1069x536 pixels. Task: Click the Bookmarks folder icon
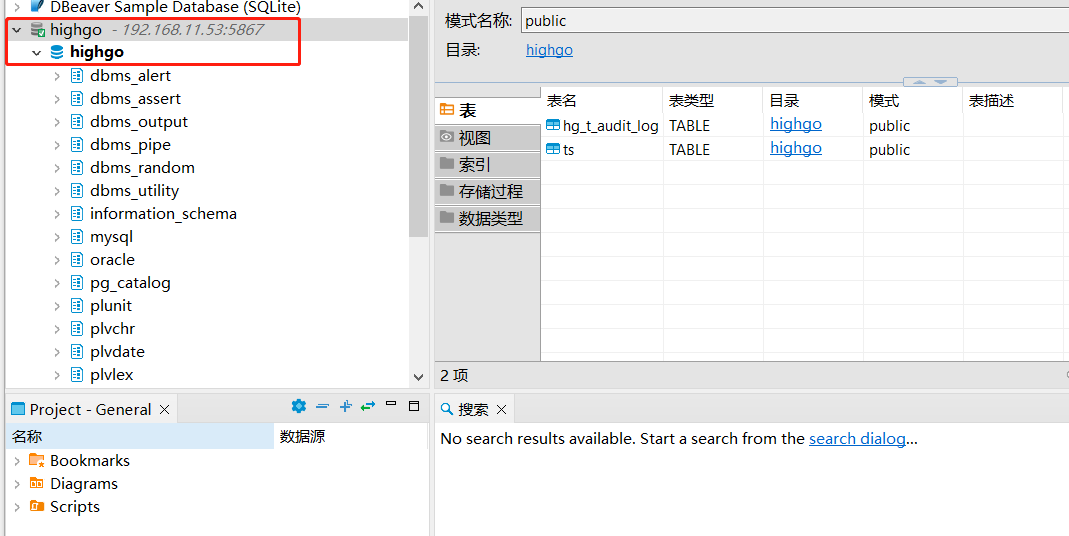[37, 460]
